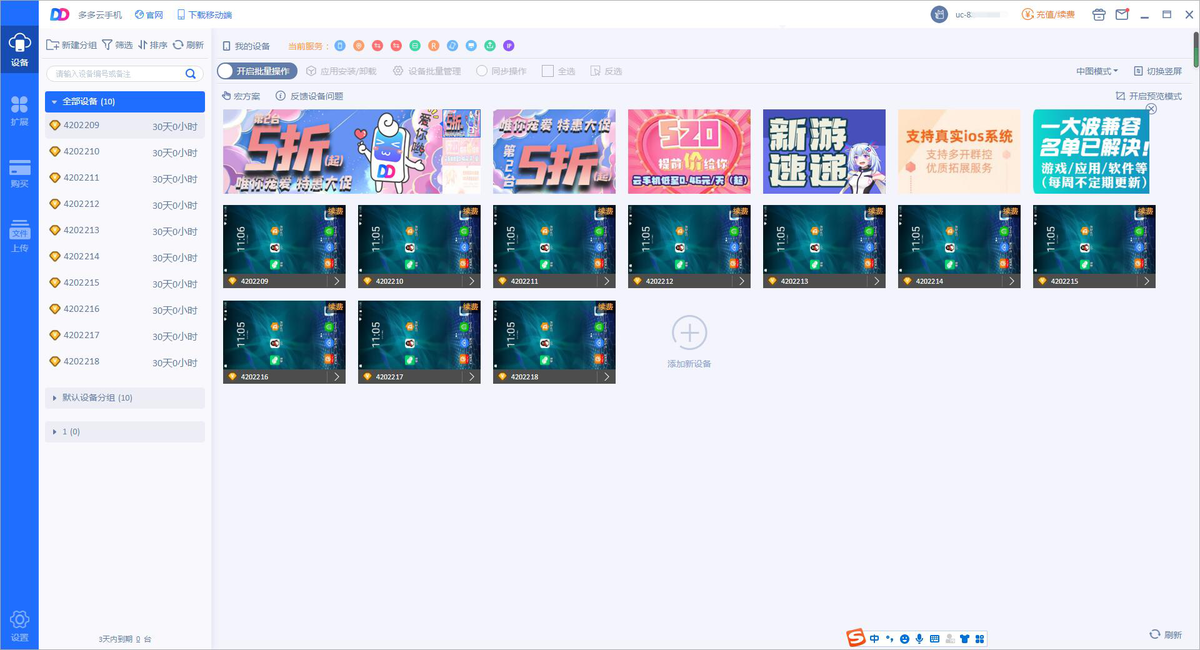The image size is (1200, 650).
Task: Open the 4202213 device screen thumbnail
Action: (824, 240)
